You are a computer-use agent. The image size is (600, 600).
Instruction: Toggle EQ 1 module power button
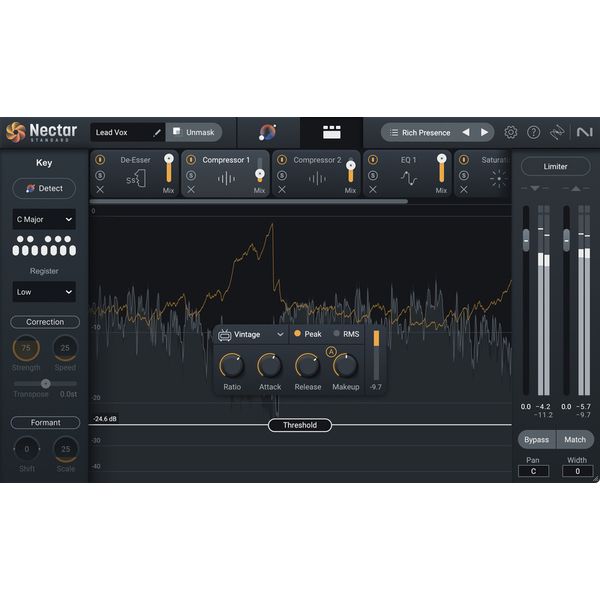(373, 160)
